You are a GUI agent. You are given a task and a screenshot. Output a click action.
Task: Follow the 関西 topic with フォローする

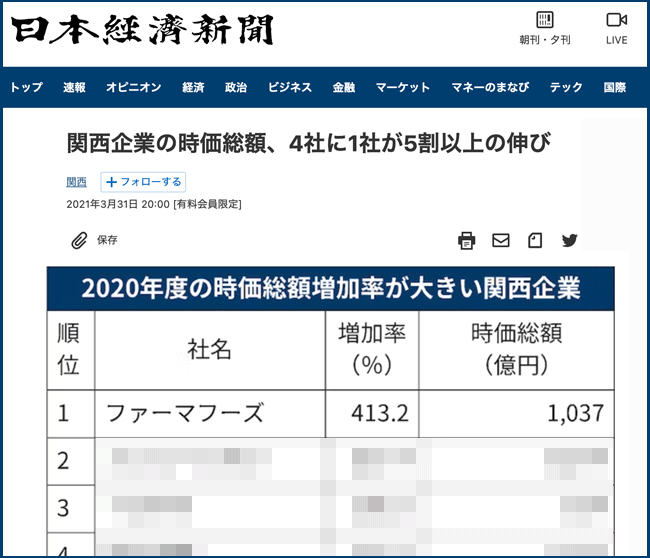click(144, 182)
